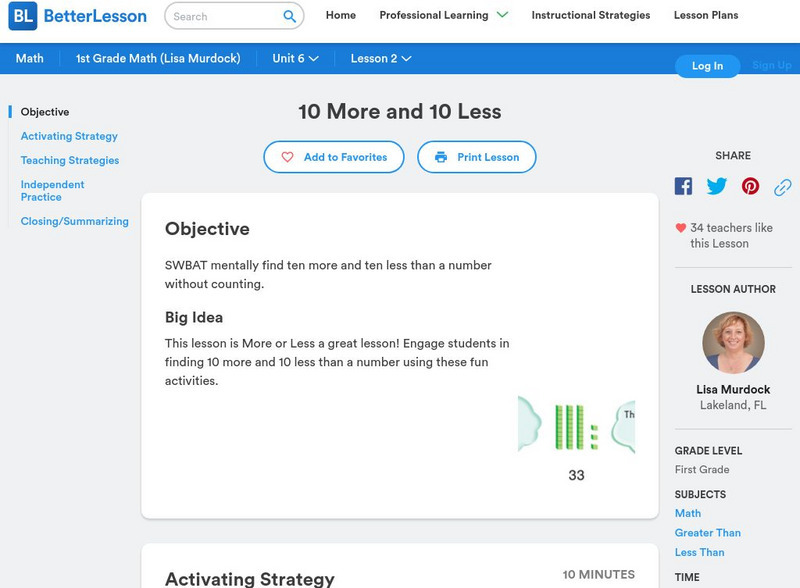800x588 pixels.
Task: Share lesson on Twitter
Action: tap(717, 186)
